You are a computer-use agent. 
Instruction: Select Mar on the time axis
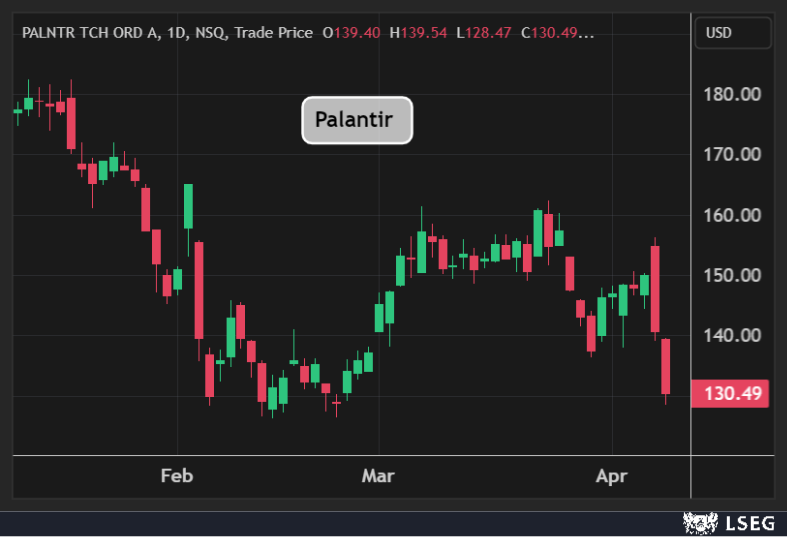pyautogui.click(x=377, y=476)
